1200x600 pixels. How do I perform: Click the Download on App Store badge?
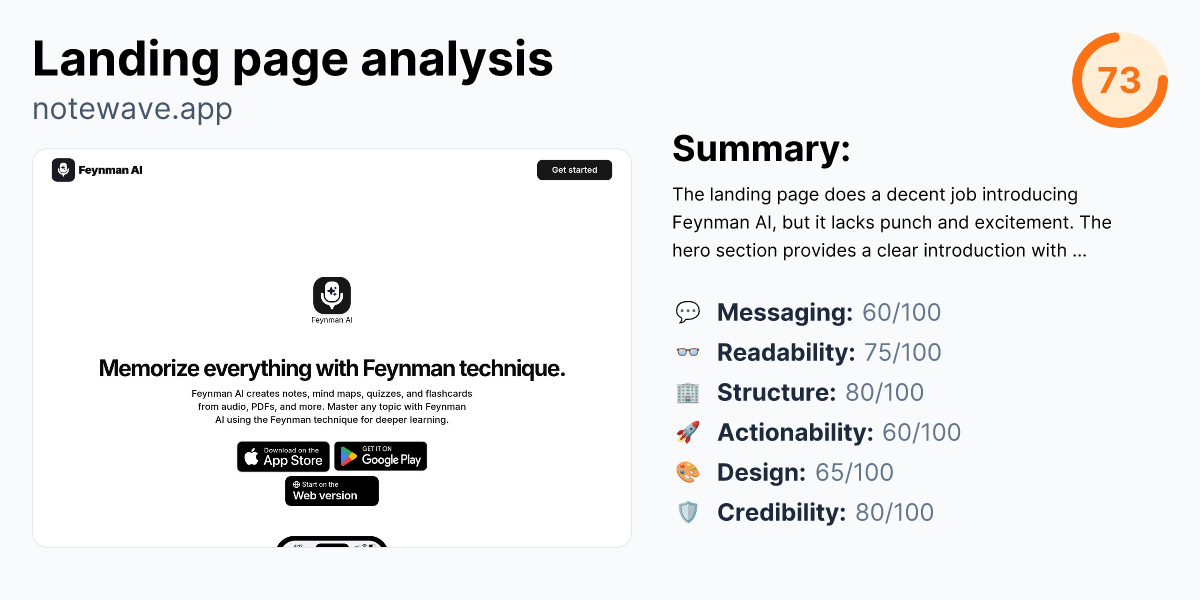[x=283, y=456]
